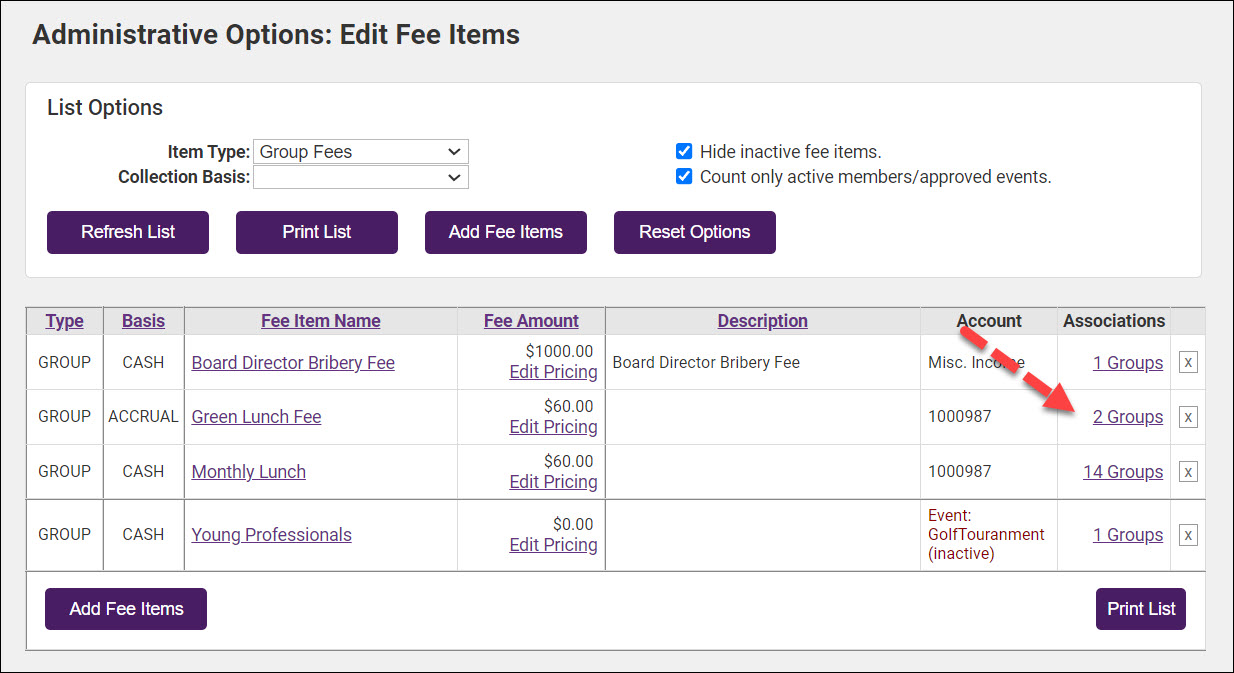Open the Green Lunch Fee item
The image size is (1234, 673).
pyautogui.click(x=256, y=417)
